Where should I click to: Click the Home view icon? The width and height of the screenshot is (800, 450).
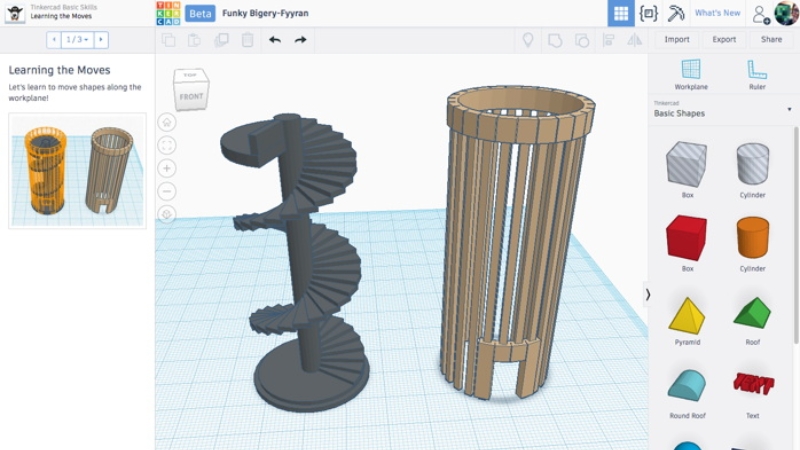point(167,122)
